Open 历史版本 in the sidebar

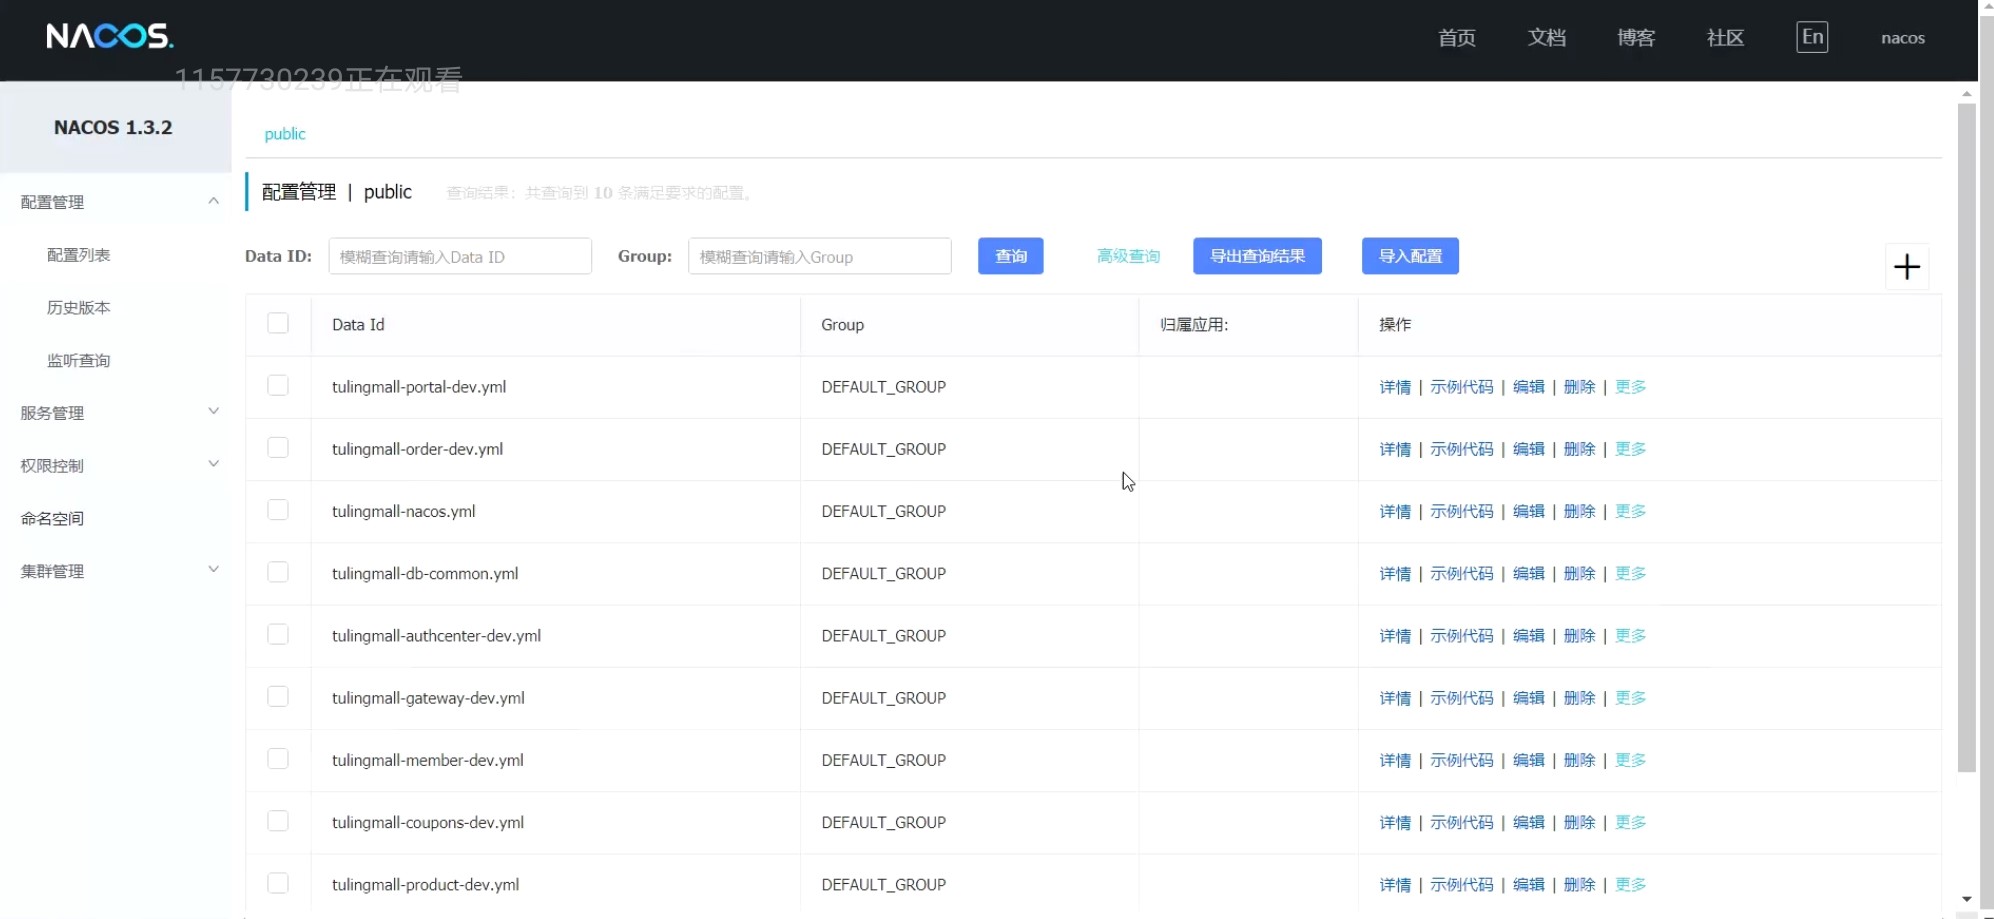click(x=78, y=308)
